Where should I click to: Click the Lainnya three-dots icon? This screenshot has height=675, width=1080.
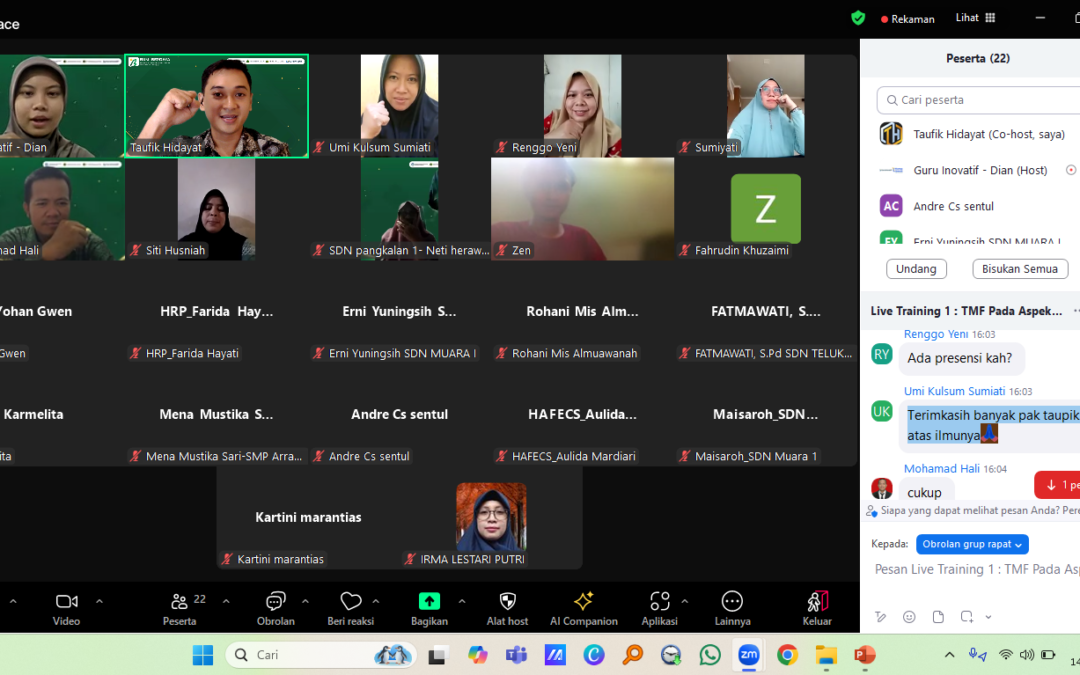(732, 601)
